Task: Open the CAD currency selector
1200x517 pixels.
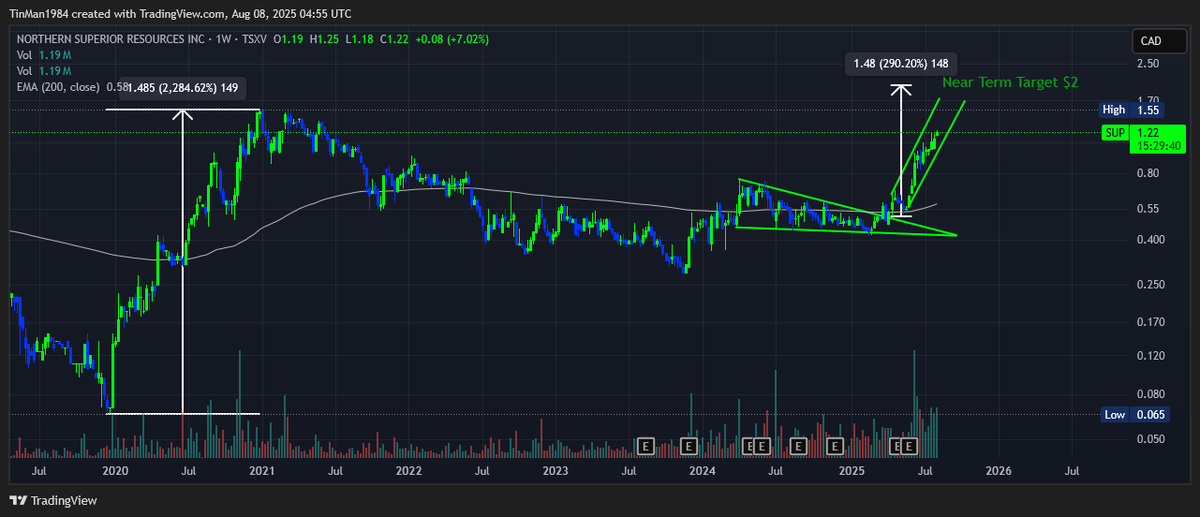Action: tap(1159, 42)
